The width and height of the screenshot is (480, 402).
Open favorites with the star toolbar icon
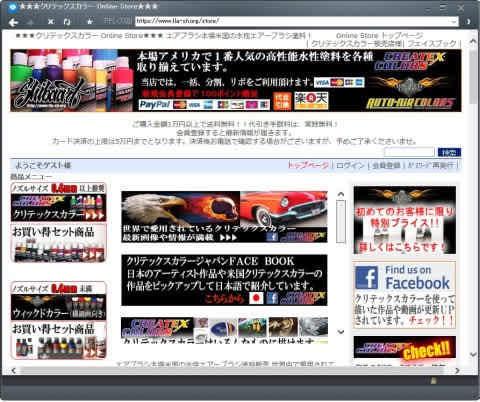89,21
